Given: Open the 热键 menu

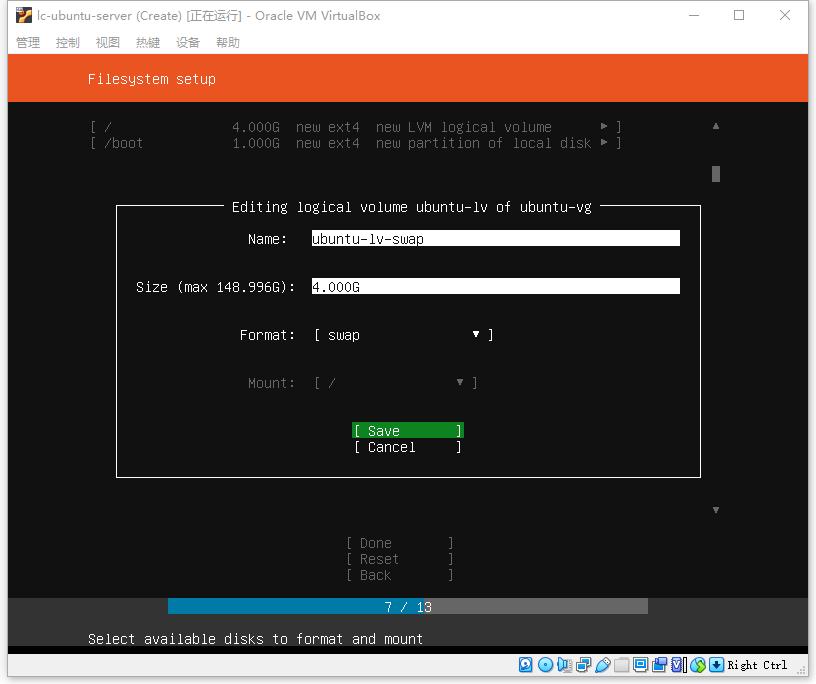Looking at the screenshot, I should 148,43.
